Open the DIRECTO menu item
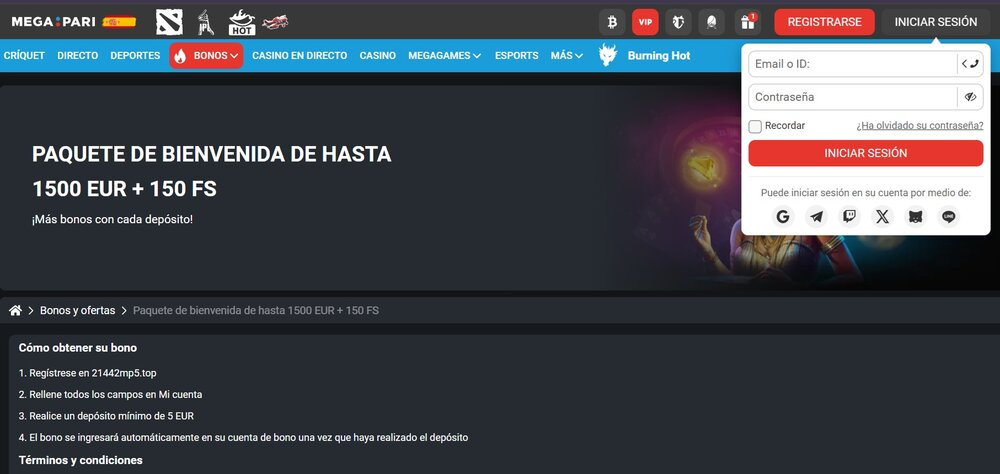 click(x=78, y=56)
